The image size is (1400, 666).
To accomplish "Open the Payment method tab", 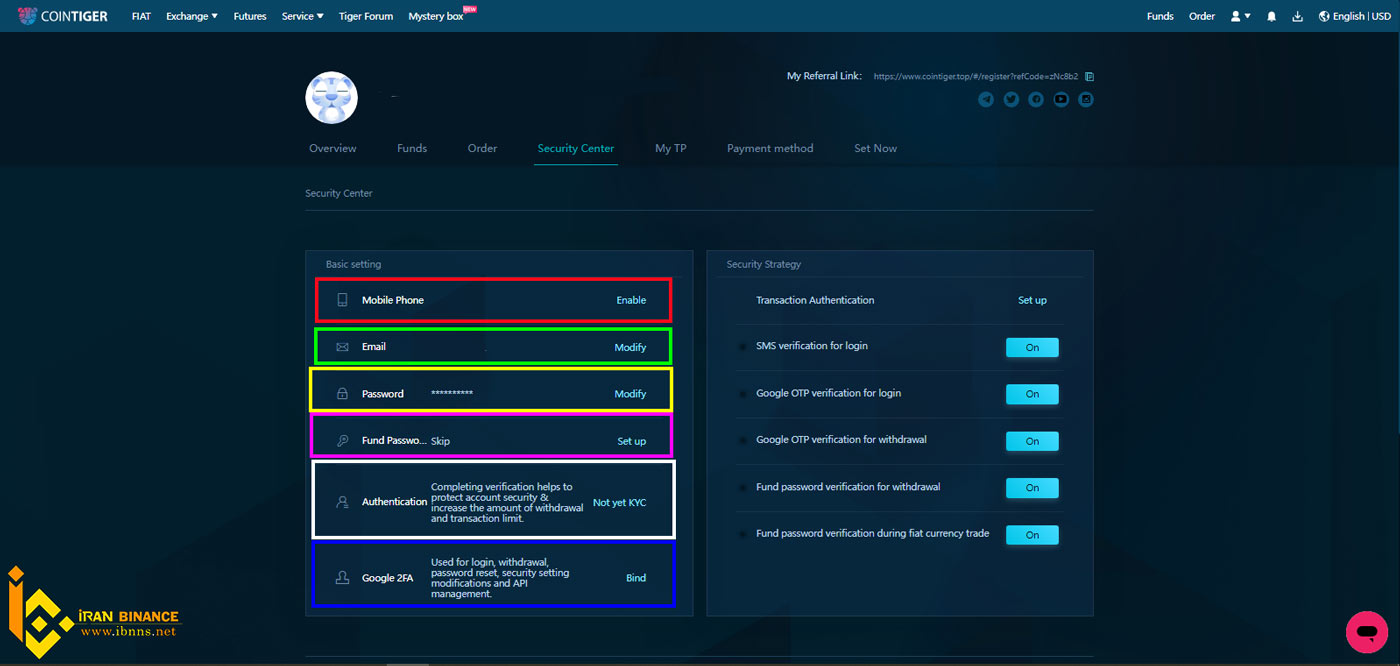I will coord(770,148).
